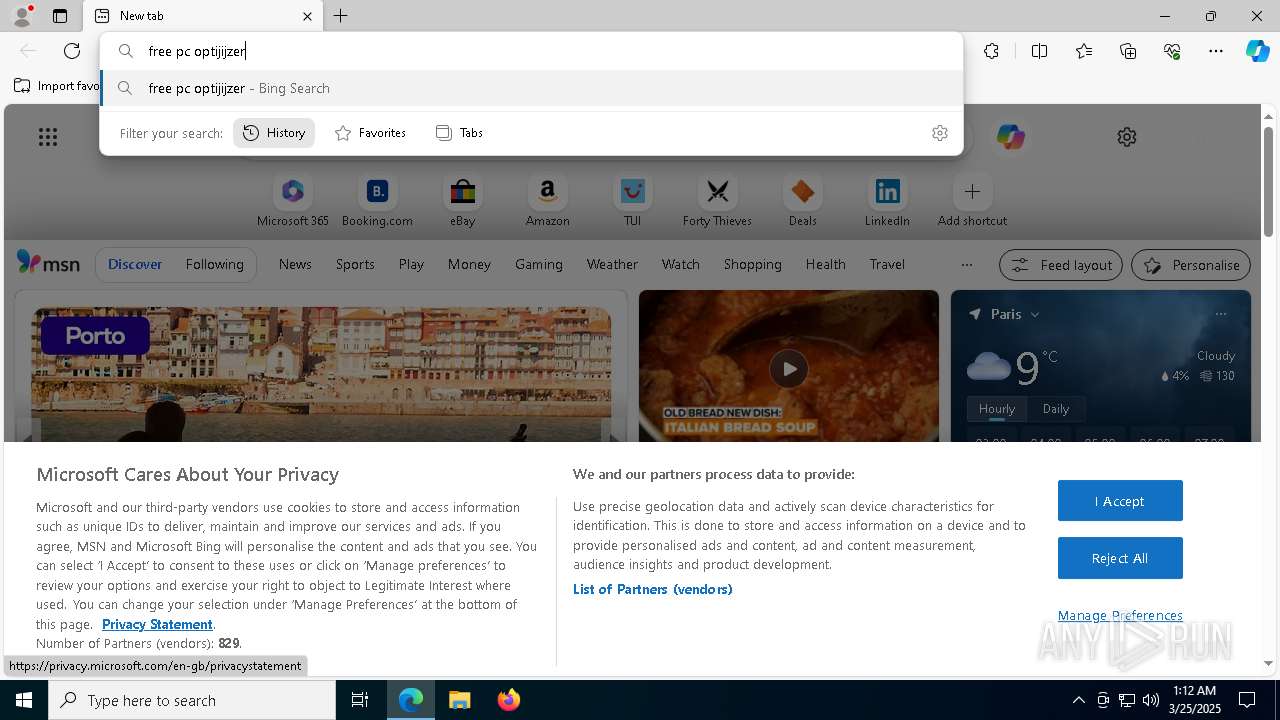Open Forty Thieves shortcut tile
Viewport: 1280px width, 720px height.
717,201
